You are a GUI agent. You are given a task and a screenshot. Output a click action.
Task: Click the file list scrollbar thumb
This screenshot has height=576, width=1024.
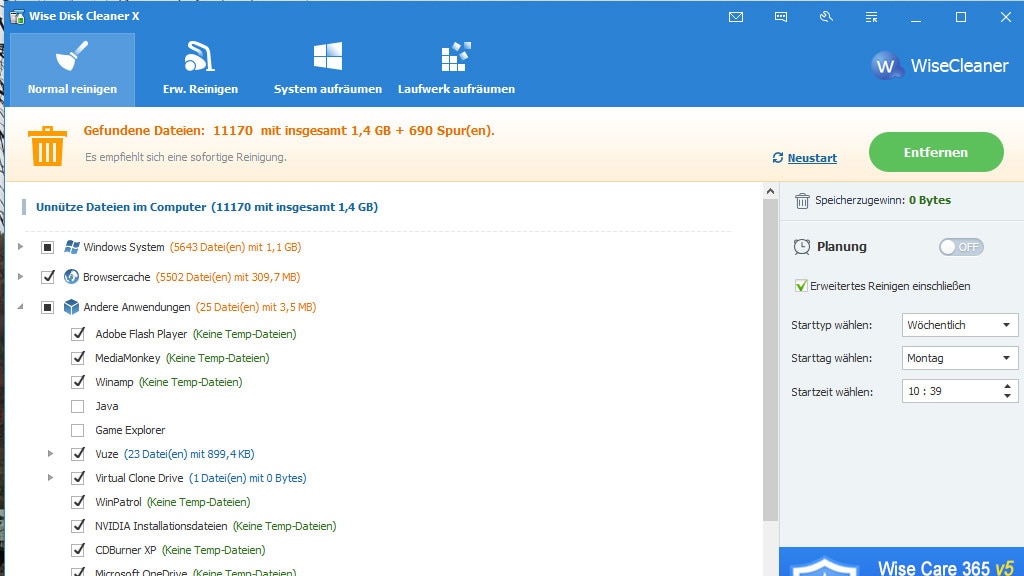tap(771, 359)
